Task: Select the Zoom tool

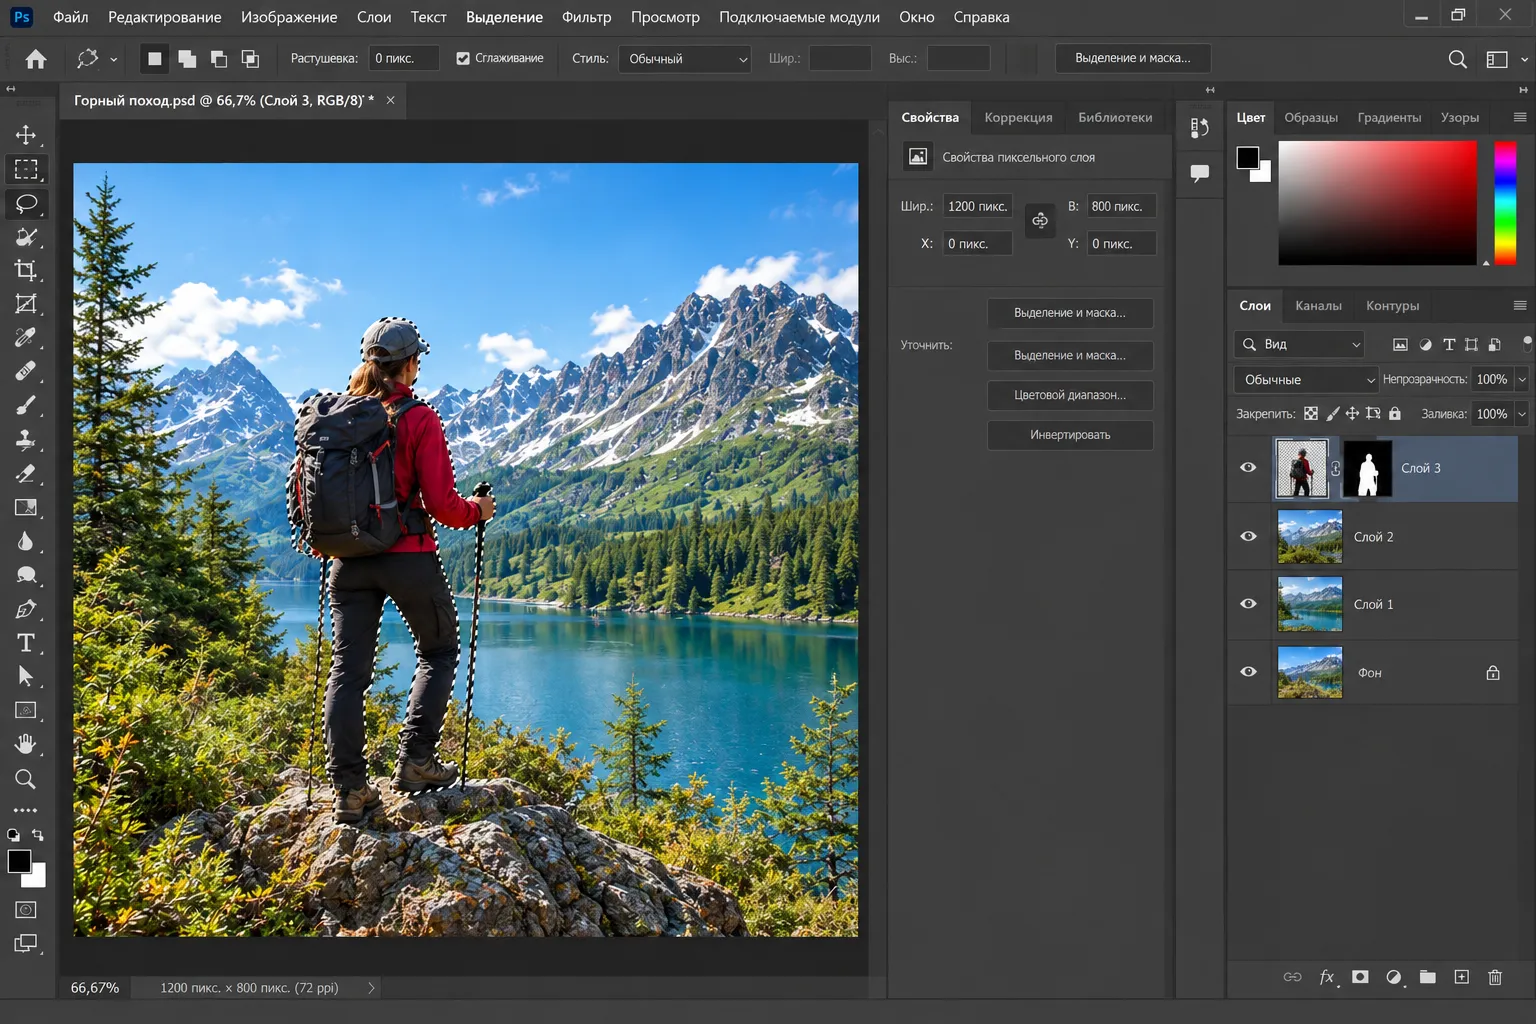Action: (x=26, y=779)
